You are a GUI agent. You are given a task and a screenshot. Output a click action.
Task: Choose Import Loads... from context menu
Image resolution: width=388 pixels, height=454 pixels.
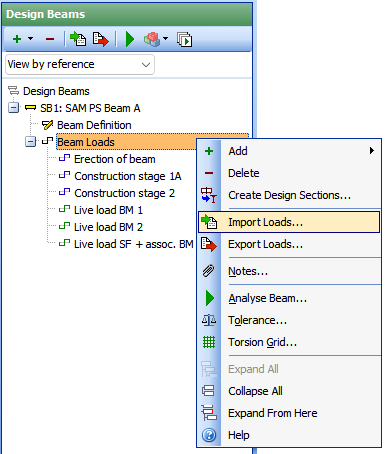(x=289, y=222)
